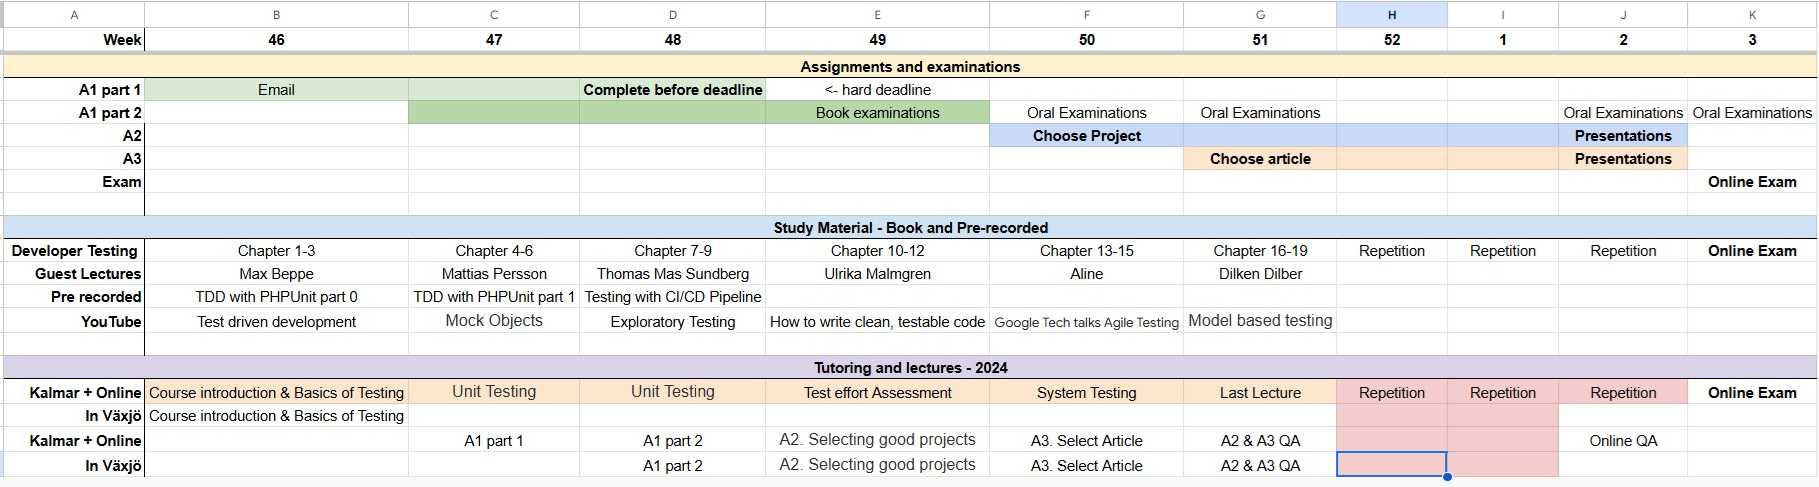
Task: Select column B header
Action: coord(276,15)
